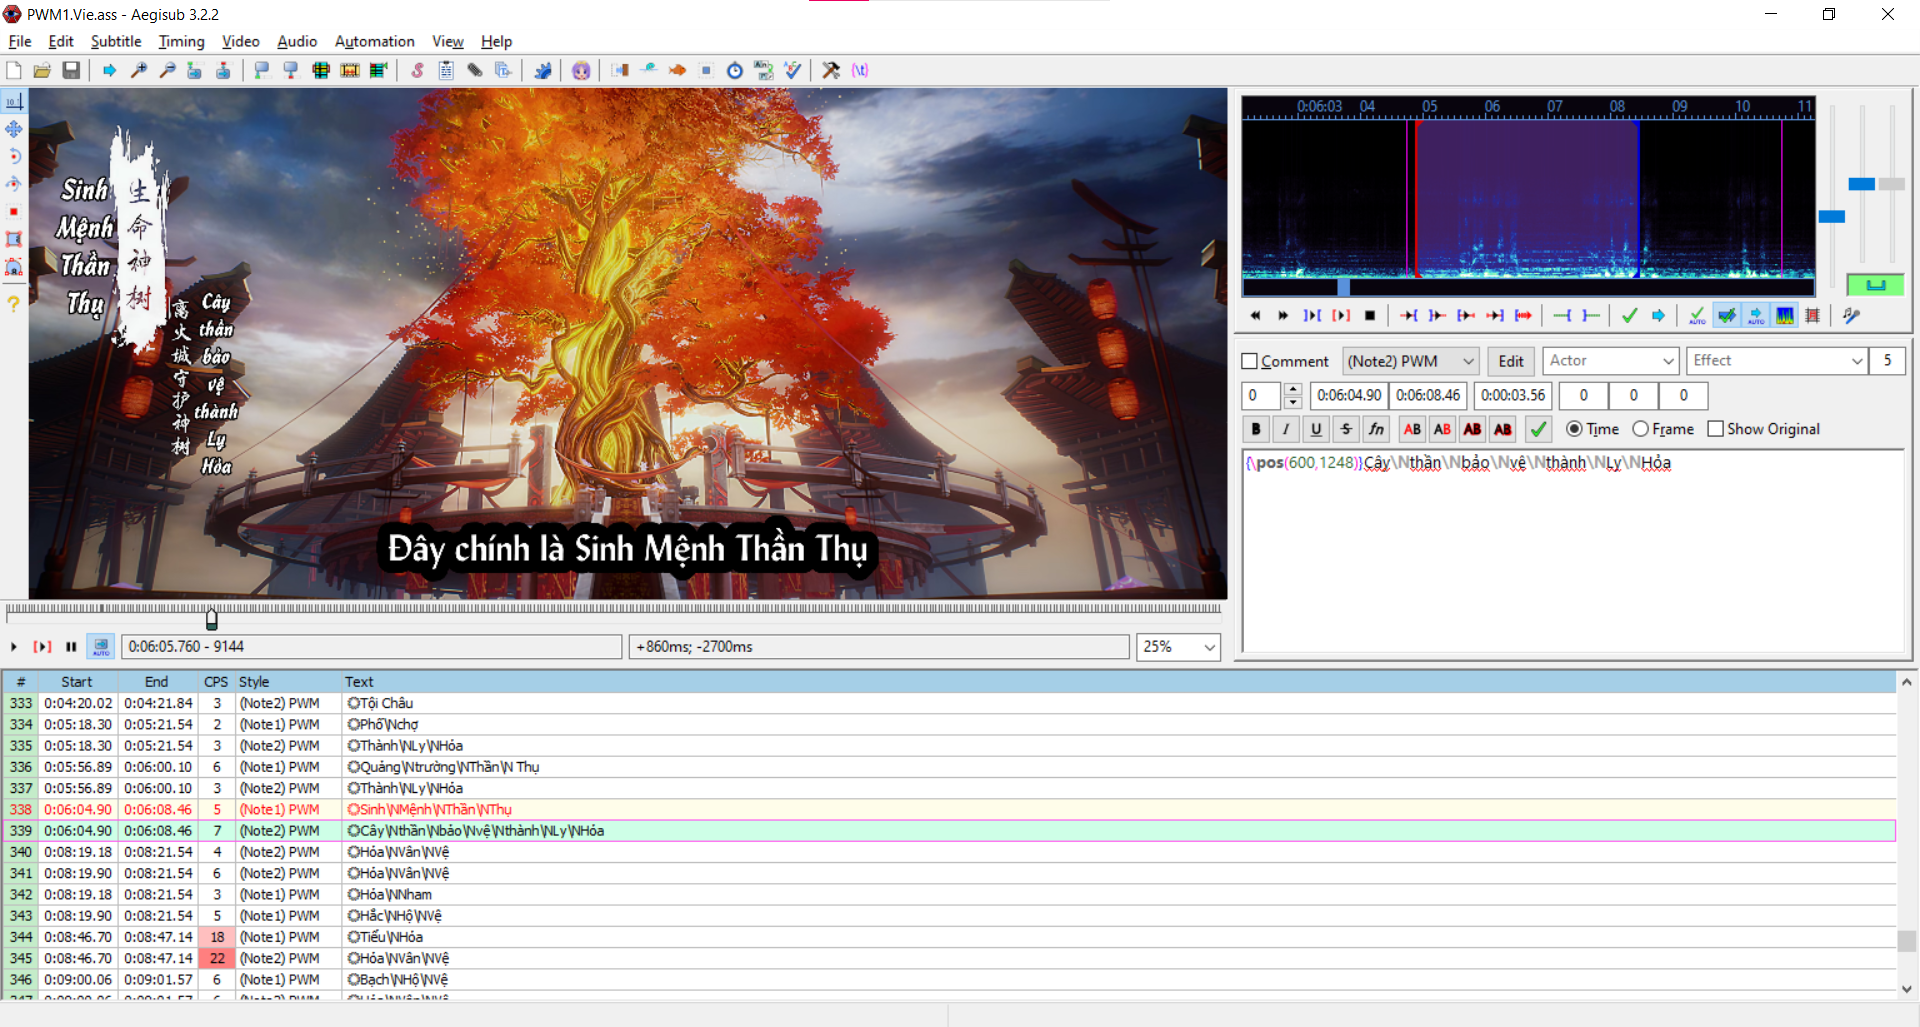This screenshot has width=1920, height=1027.
Task: Zoom video in with the magnifier plus icon
Action: 139,70
